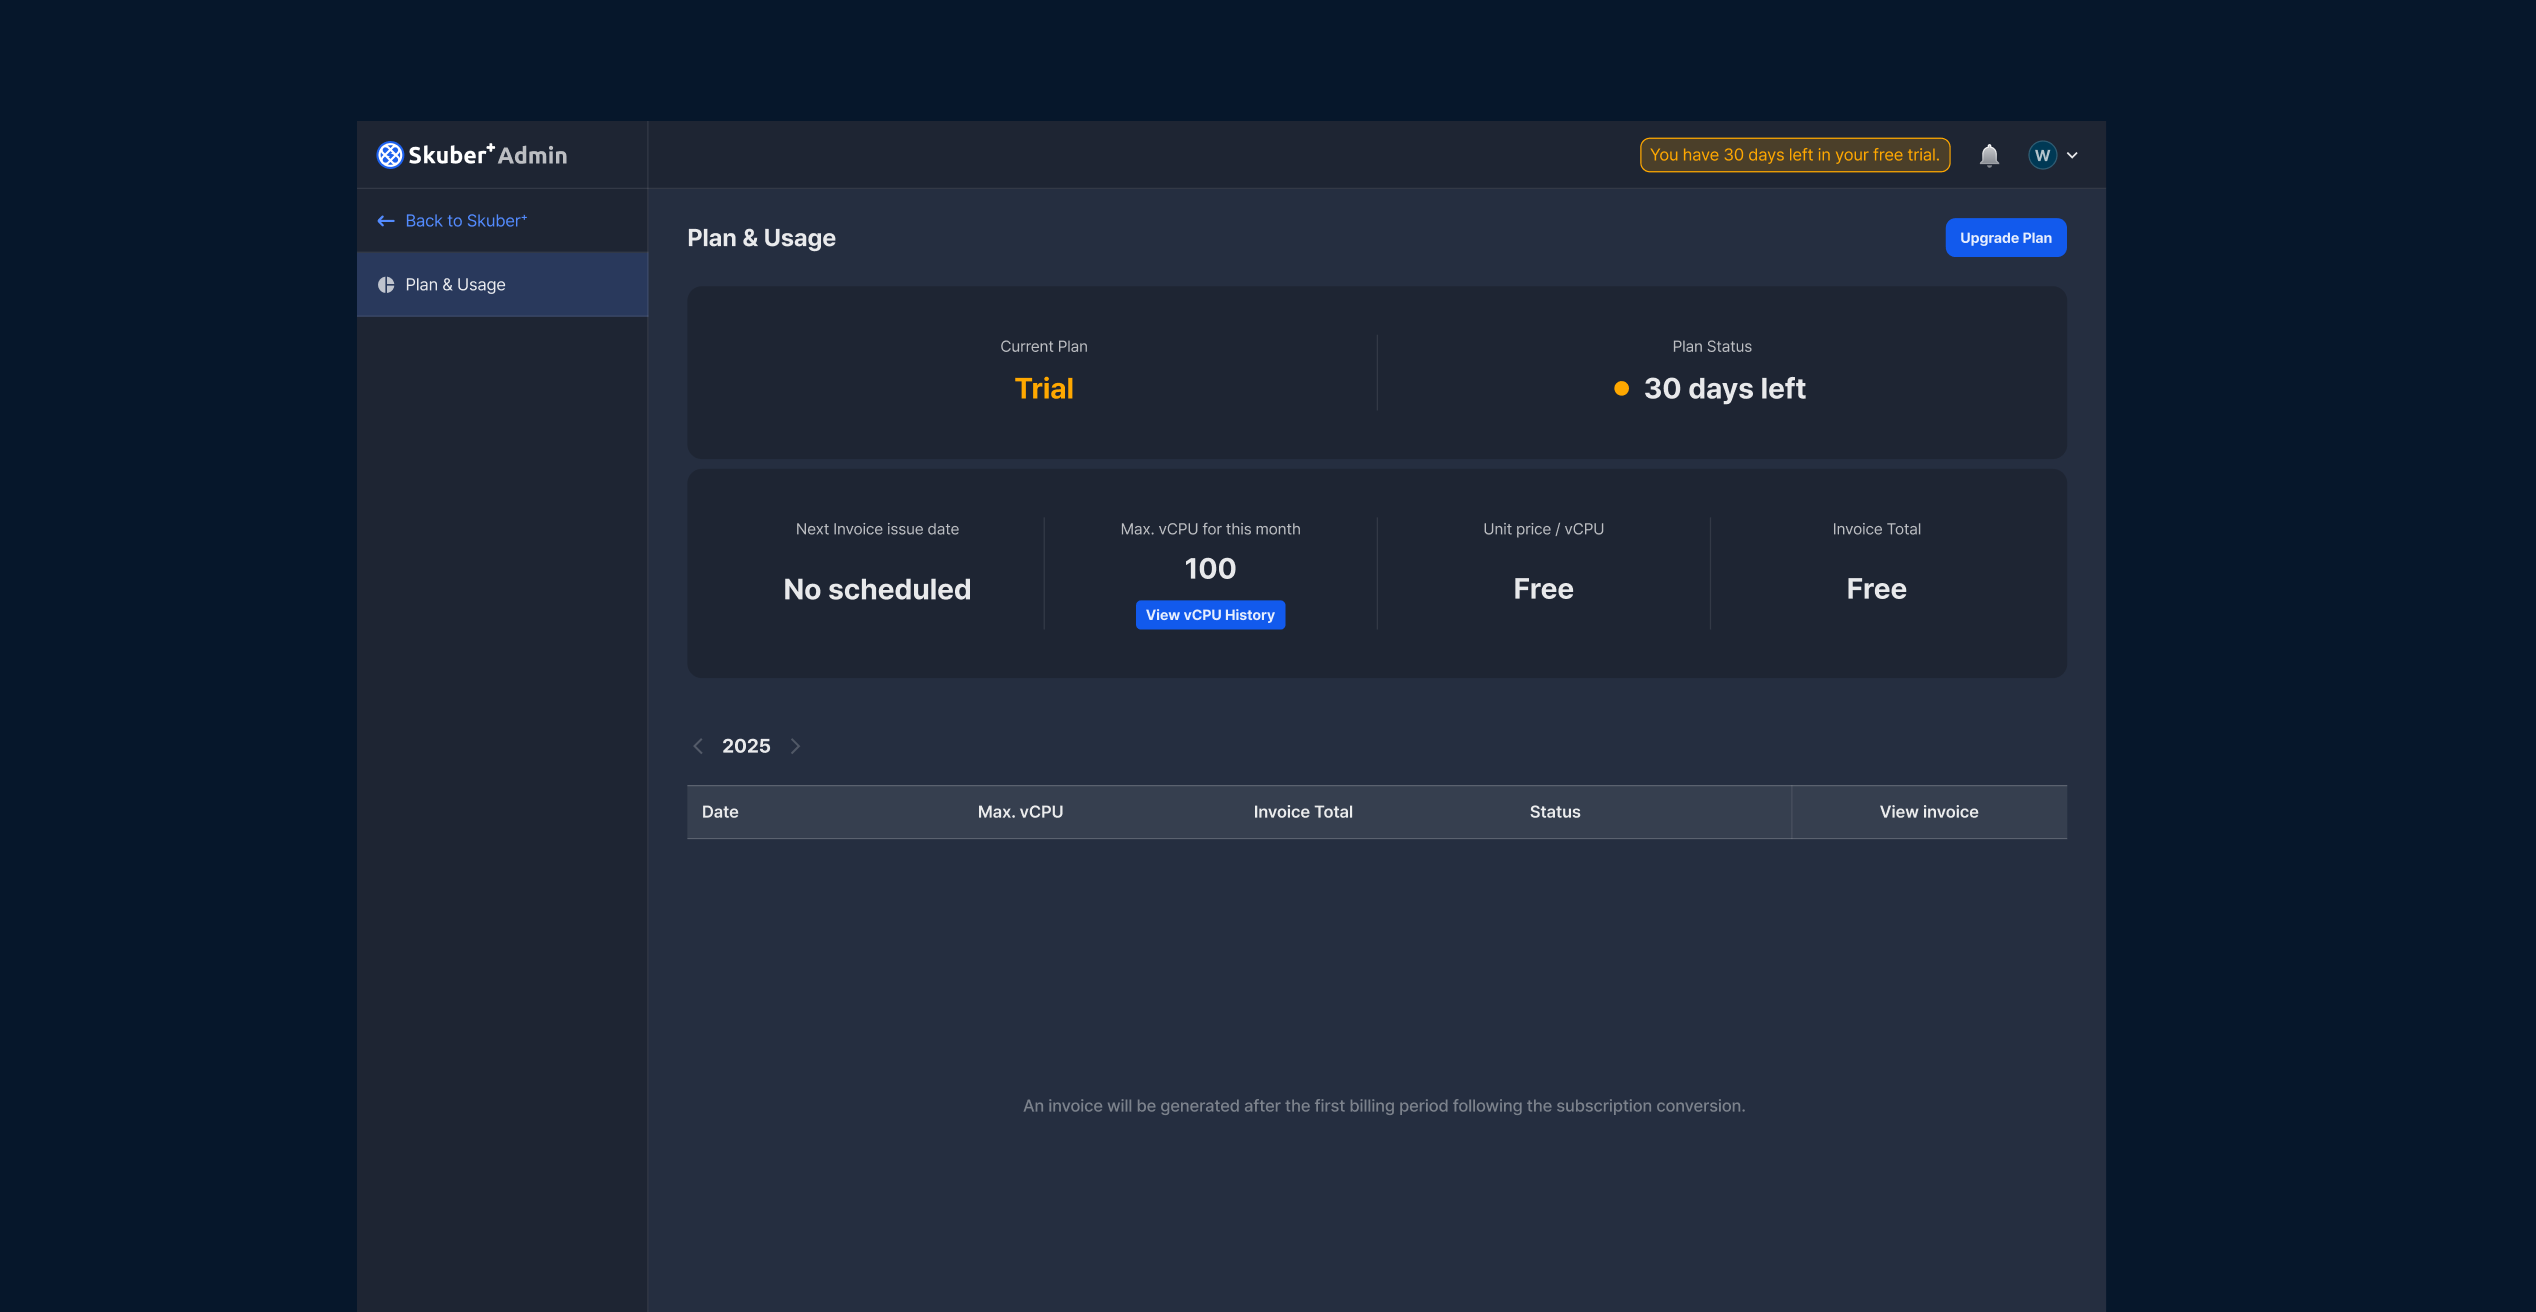Click the View invoice column header

pos(1928,812)
